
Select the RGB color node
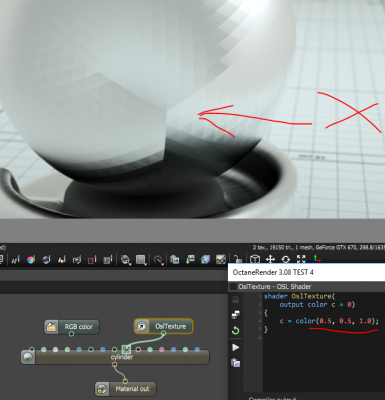click(72, 327)
